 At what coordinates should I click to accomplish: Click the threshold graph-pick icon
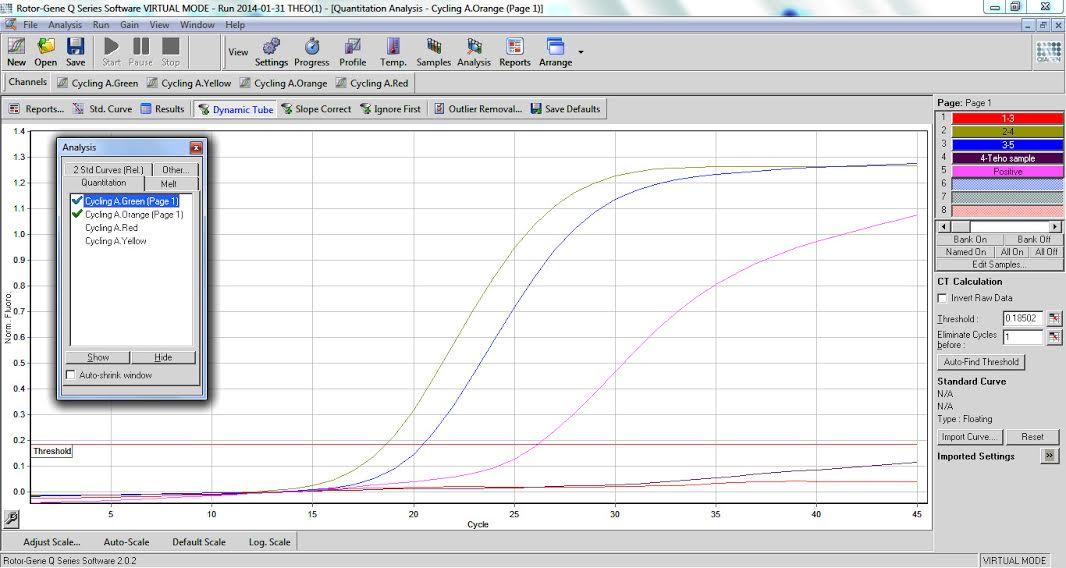[1054, 318]
